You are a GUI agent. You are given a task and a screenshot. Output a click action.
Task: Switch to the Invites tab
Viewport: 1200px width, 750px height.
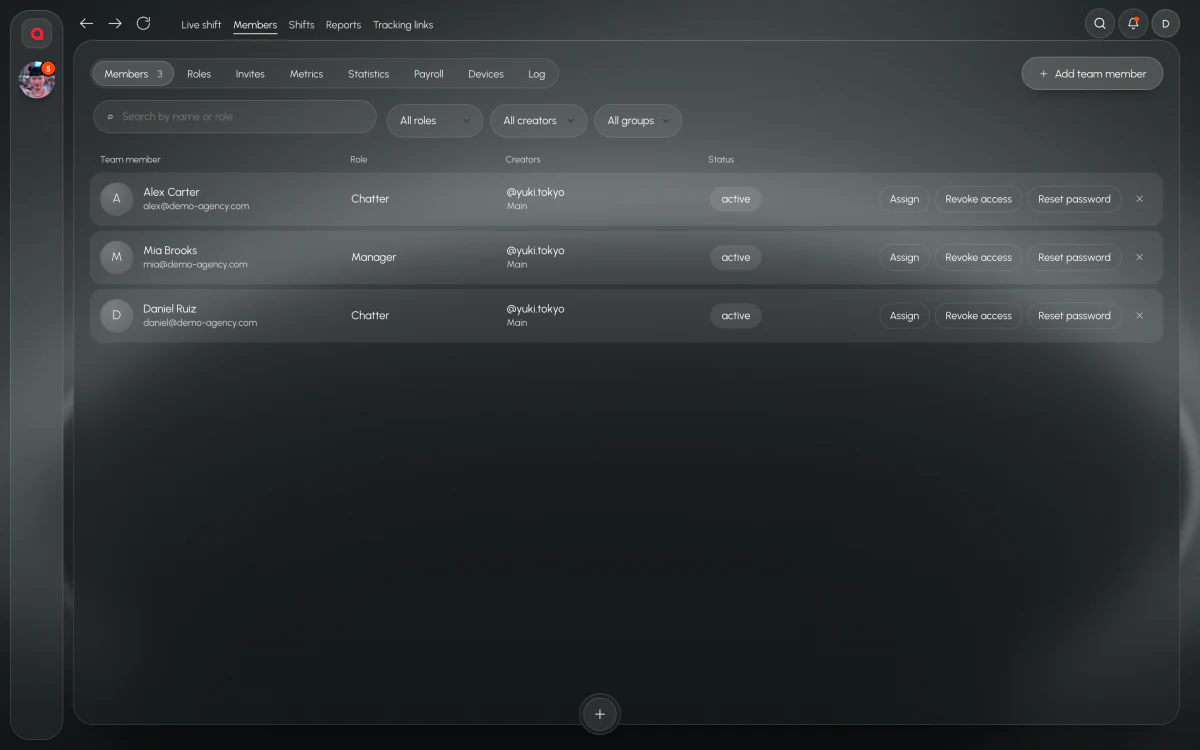(x=250, y=74)
